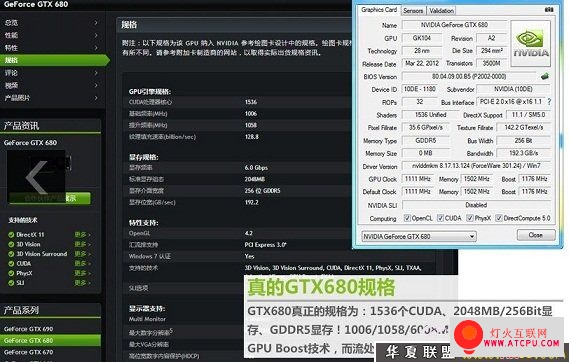Click the BIOS Version text field

469,77
